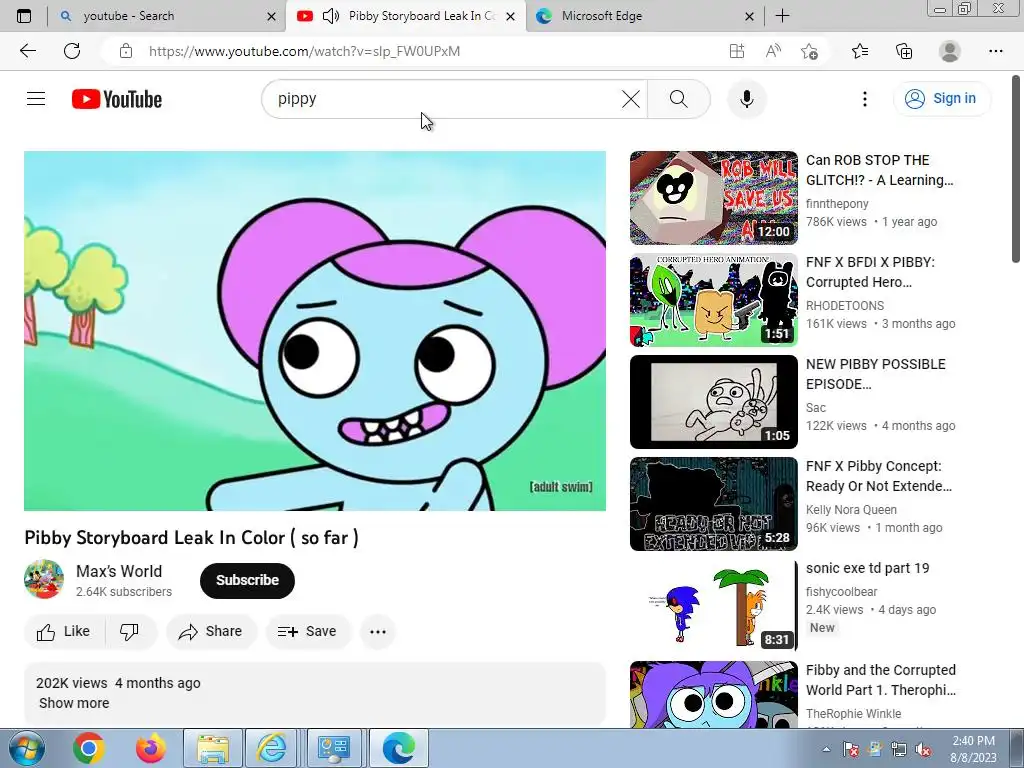Expand description with Show more
Image resolution: width=1024 pixels, height=768 pixels.
point(74,703)
